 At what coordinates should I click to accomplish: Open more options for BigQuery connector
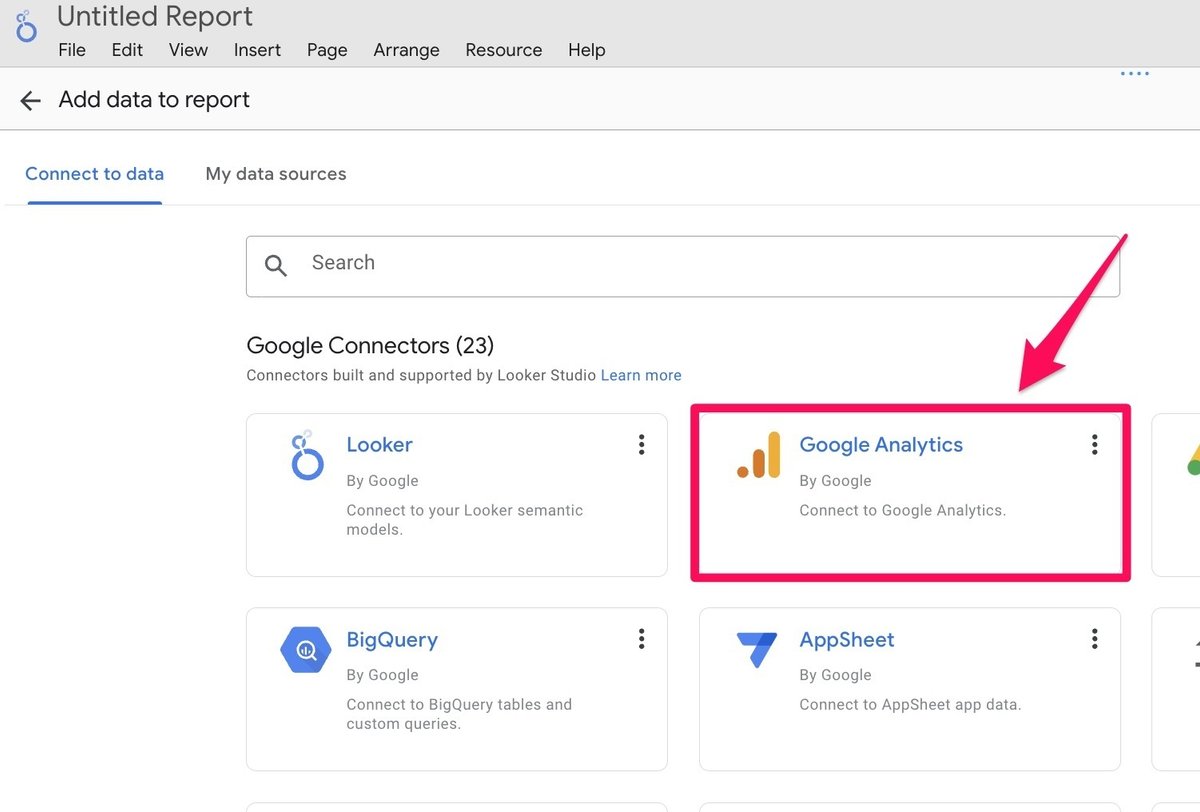tap(641, 639)
